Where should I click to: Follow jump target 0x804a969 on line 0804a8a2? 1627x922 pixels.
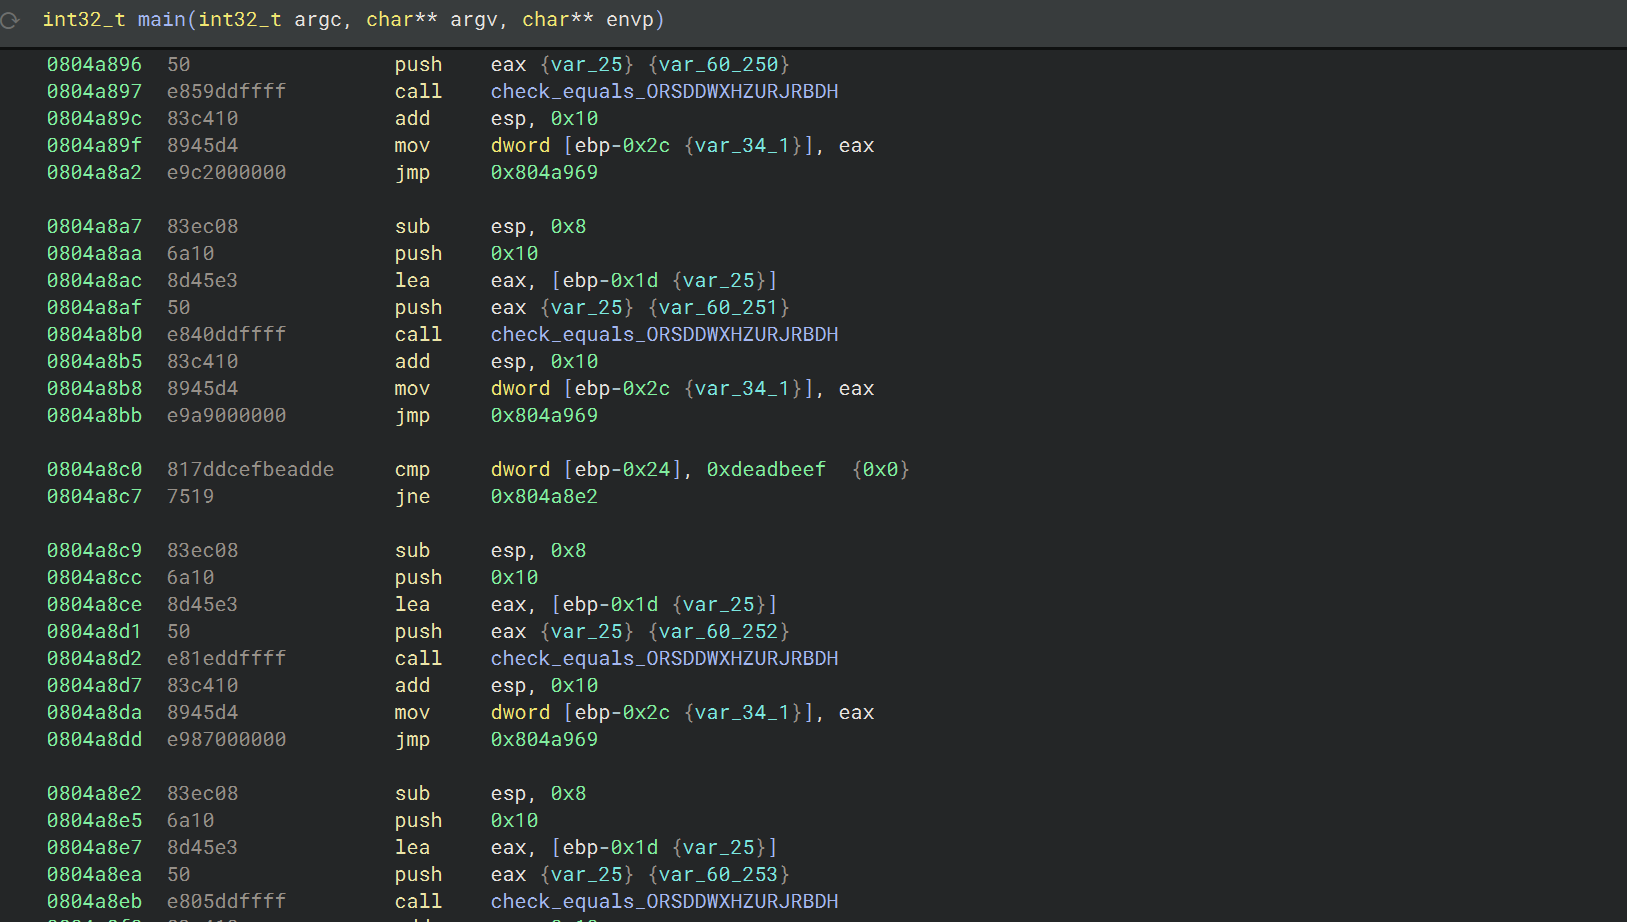click(x=544, y=173)
